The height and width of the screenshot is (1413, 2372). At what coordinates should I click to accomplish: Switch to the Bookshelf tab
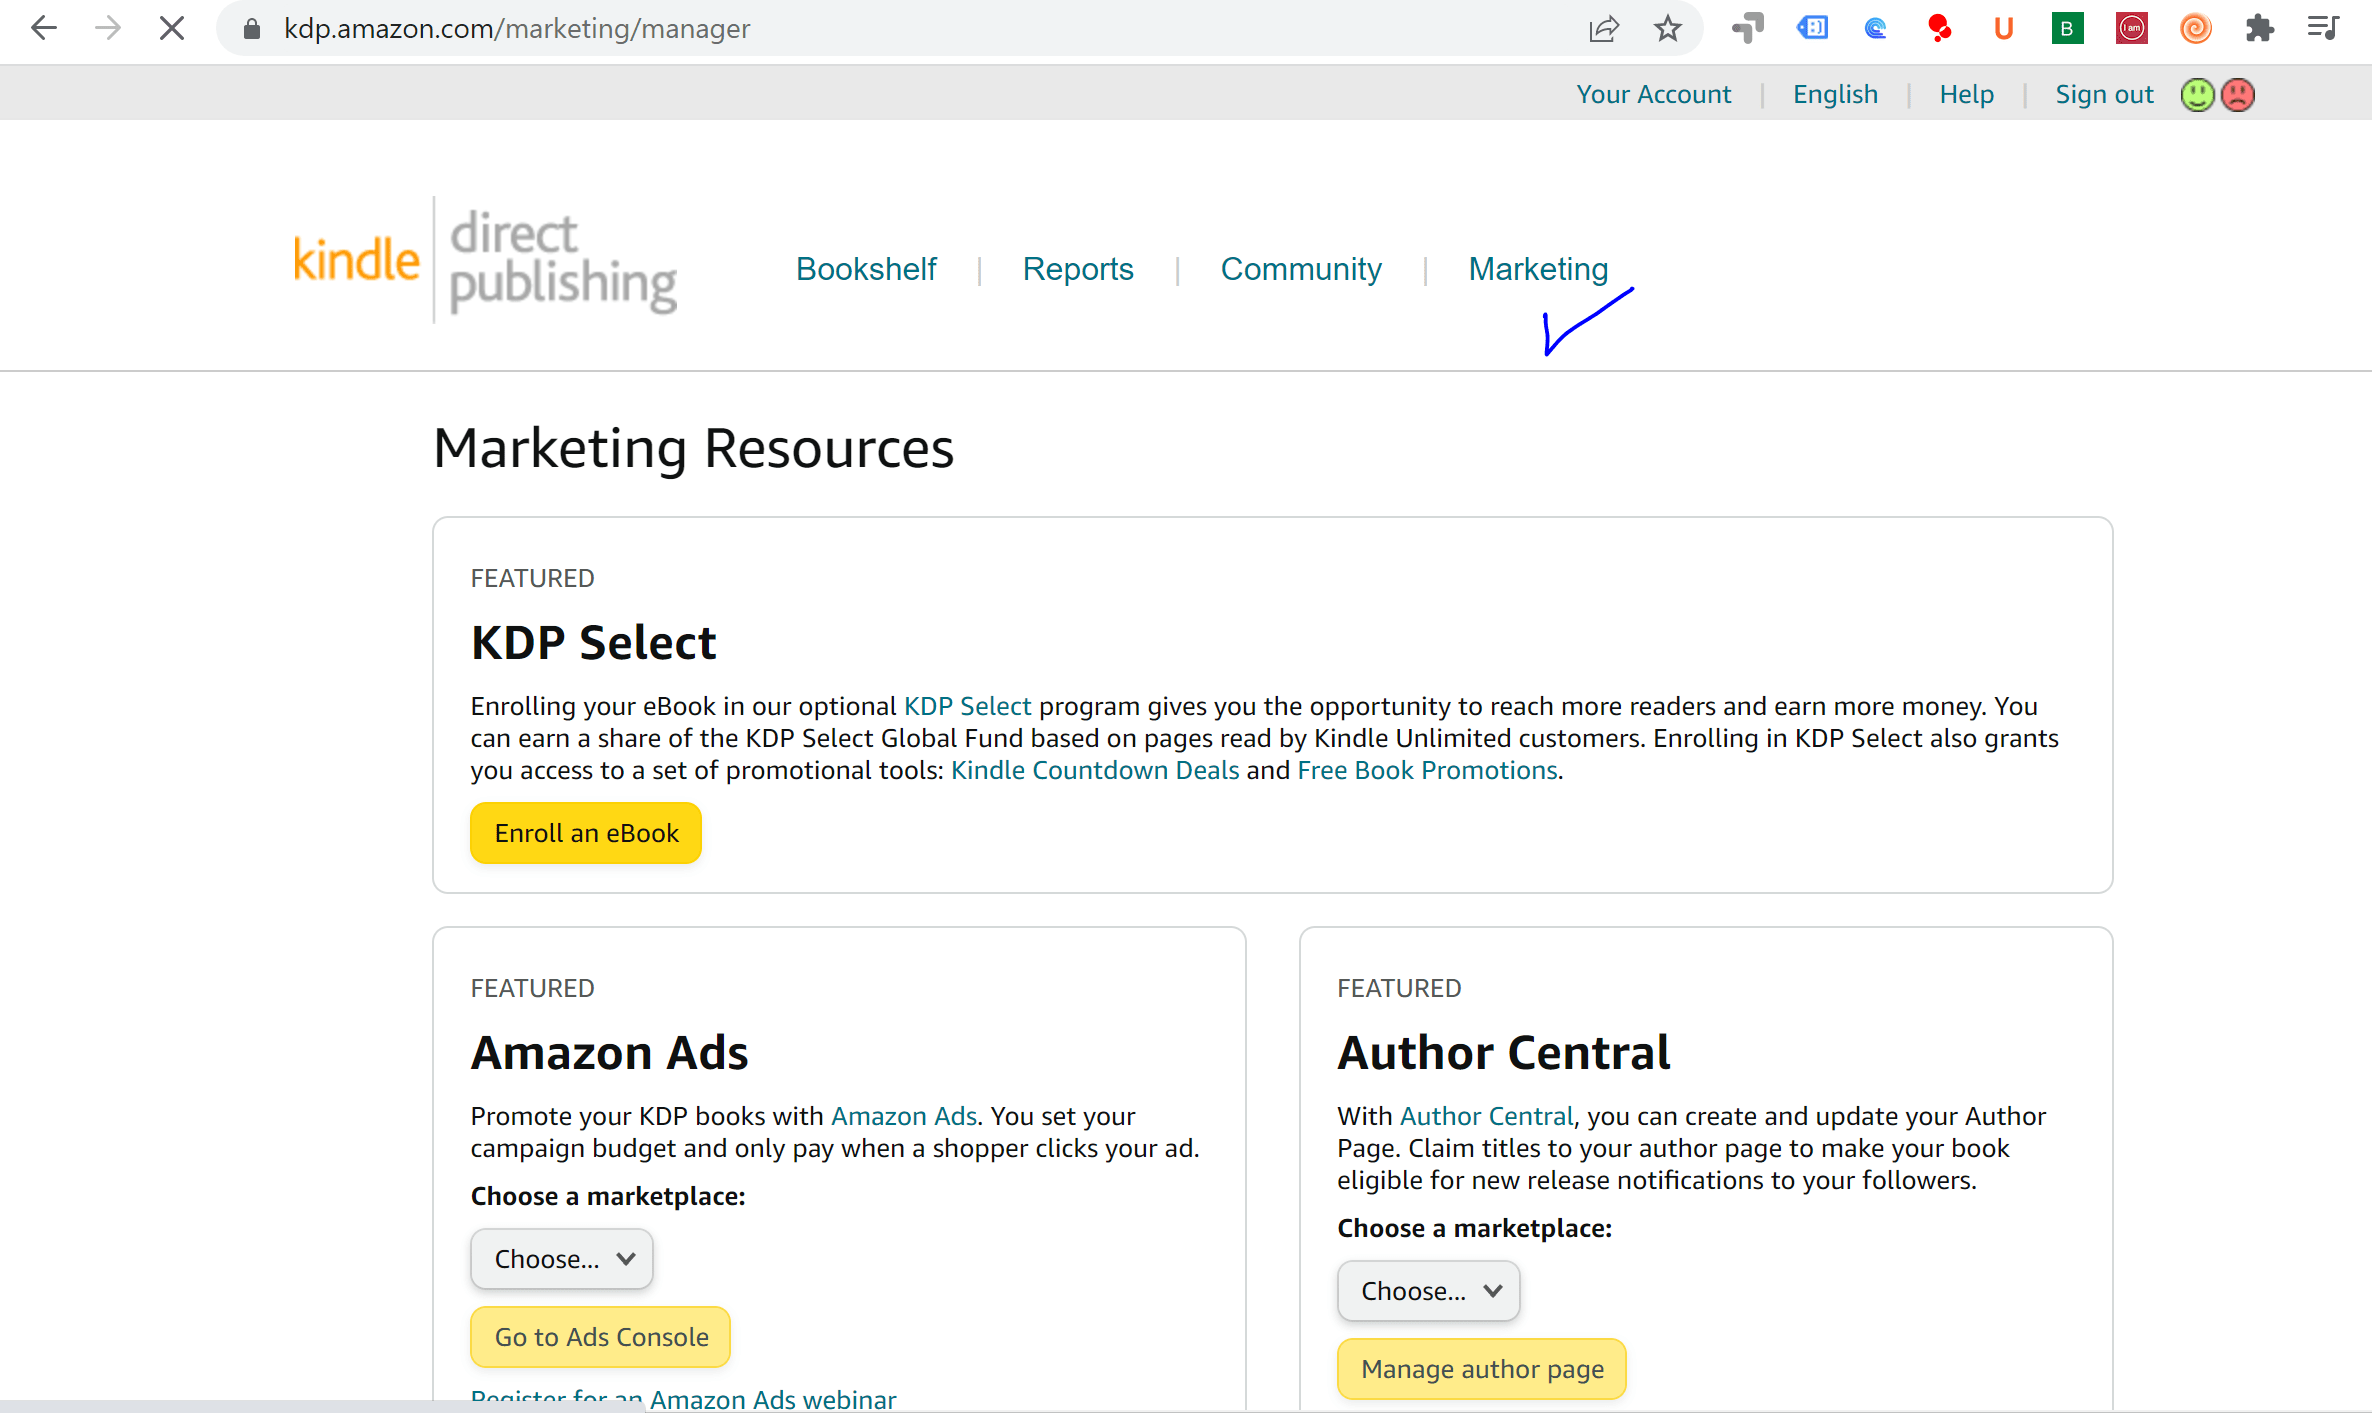tap(866, 269)
